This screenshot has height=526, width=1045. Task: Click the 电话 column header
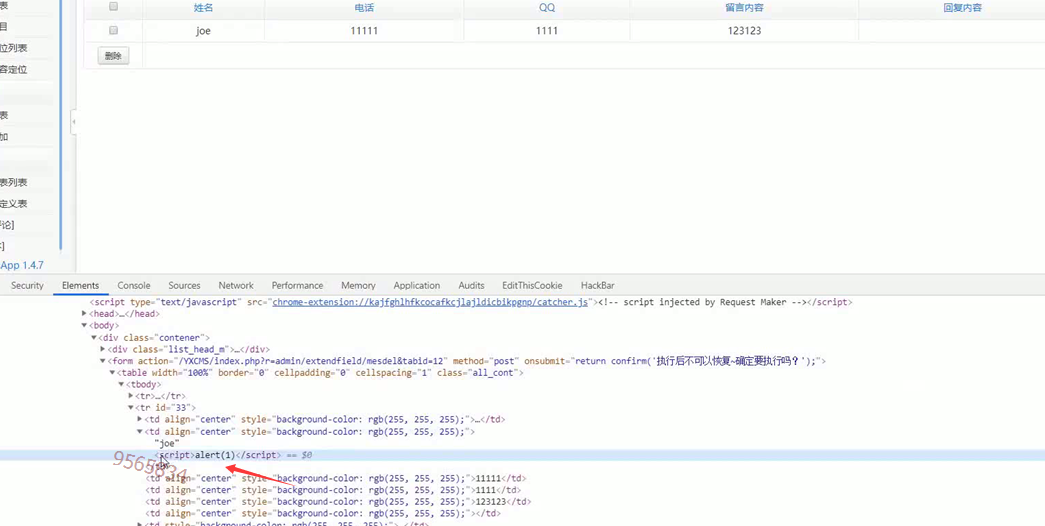click(364, 8)
